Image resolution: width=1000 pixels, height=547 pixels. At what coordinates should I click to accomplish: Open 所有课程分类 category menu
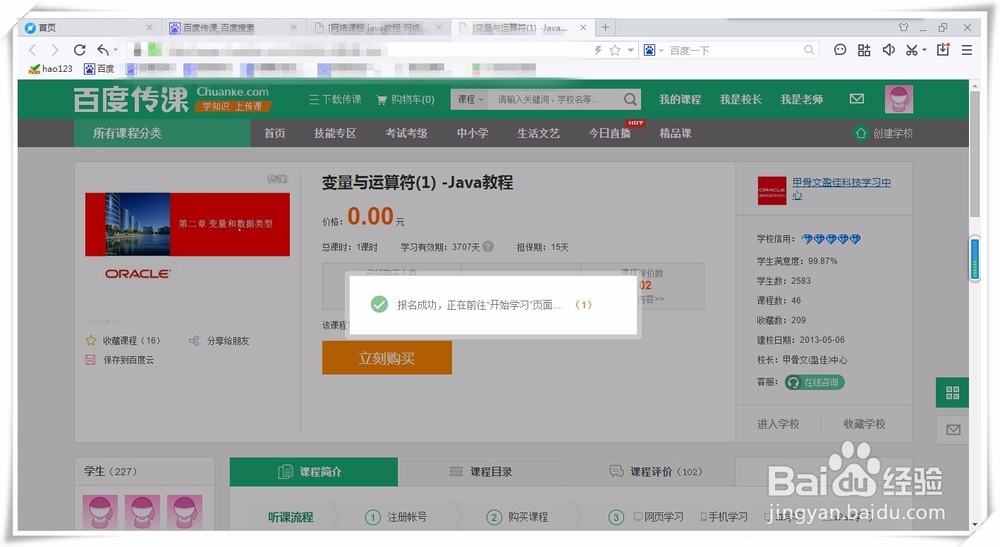(x=162, y=133)
